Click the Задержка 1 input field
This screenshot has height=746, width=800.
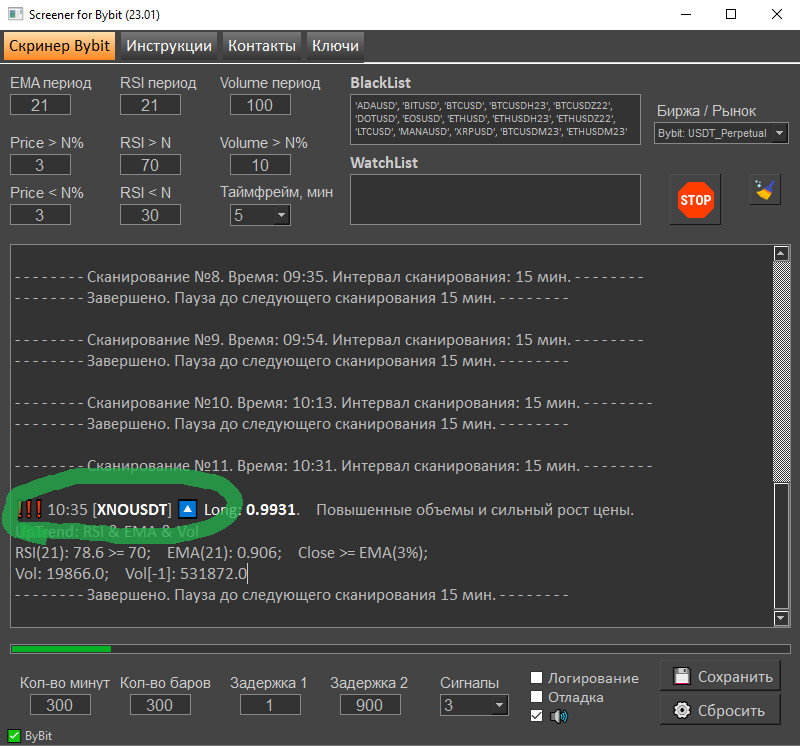[270, 705]
